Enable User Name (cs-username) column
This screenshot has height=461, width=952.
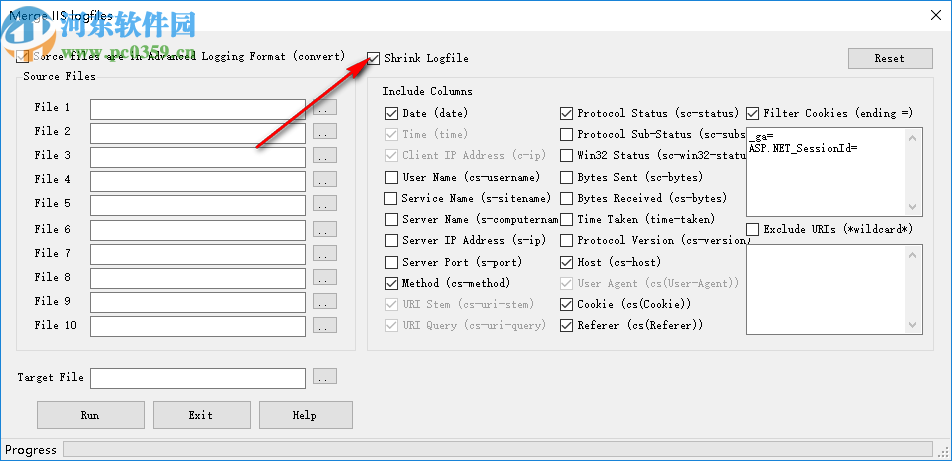click(391, 177)
